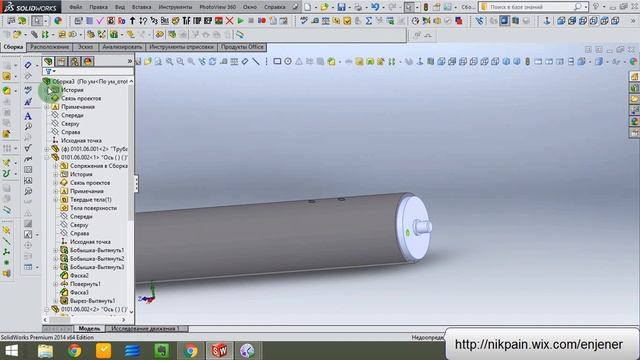Open the tree filter funnel dropdown

point(50,71)
